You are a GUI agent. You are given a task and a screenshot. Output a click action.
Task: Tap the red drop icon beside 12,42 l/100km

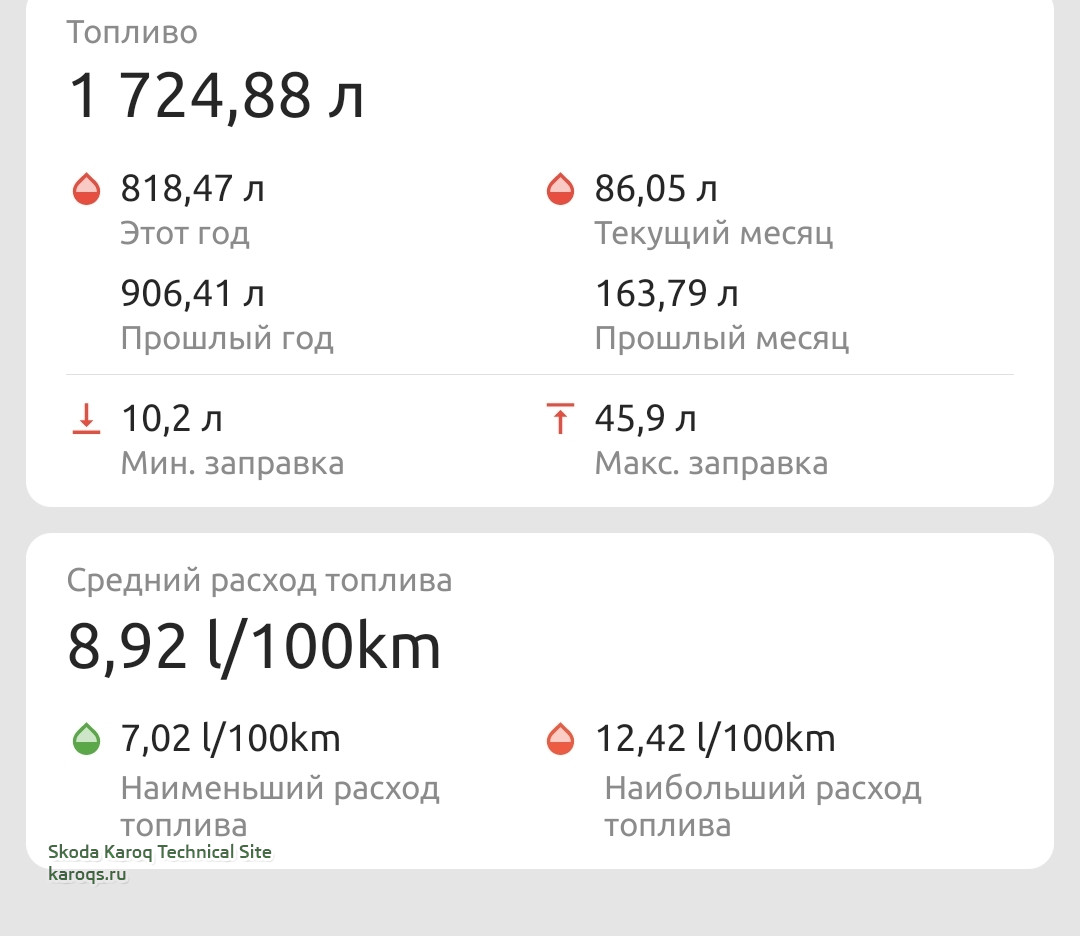coord(560,740)
